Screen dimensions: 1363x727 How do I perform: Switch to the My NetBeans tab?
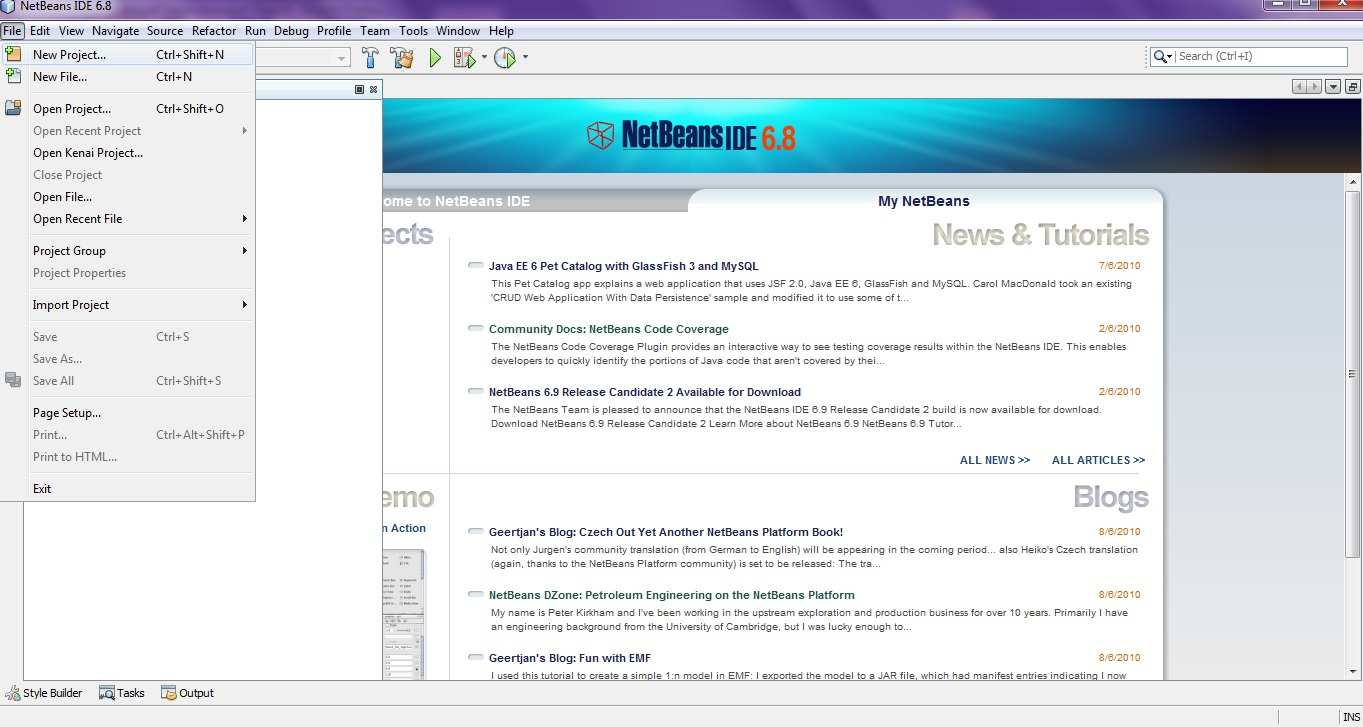(x=924, y=201)
